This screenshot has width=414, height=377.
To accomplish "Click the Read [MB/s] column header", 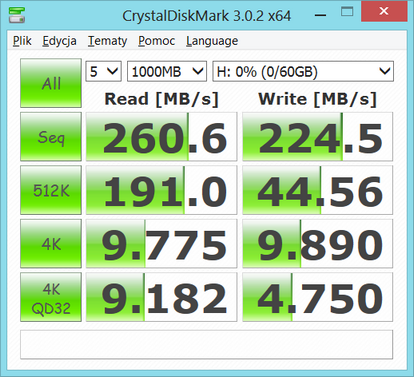I will [161, 99].
